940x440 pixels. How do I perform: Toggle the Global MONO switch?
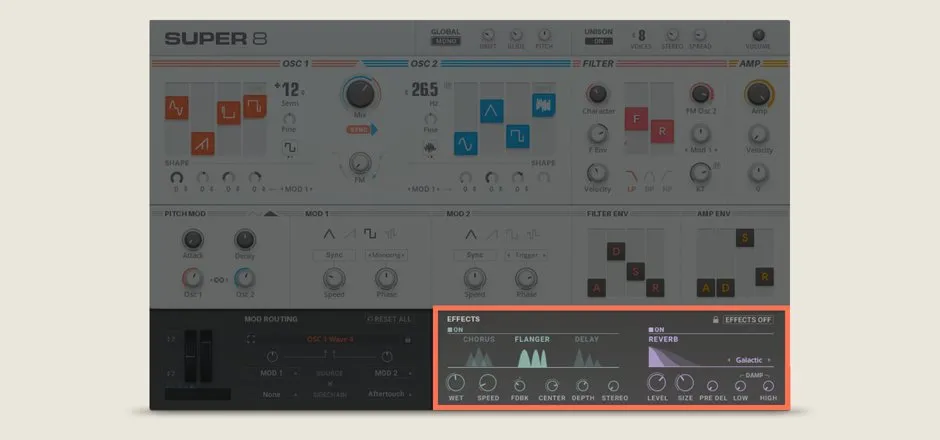coord(445,41)
